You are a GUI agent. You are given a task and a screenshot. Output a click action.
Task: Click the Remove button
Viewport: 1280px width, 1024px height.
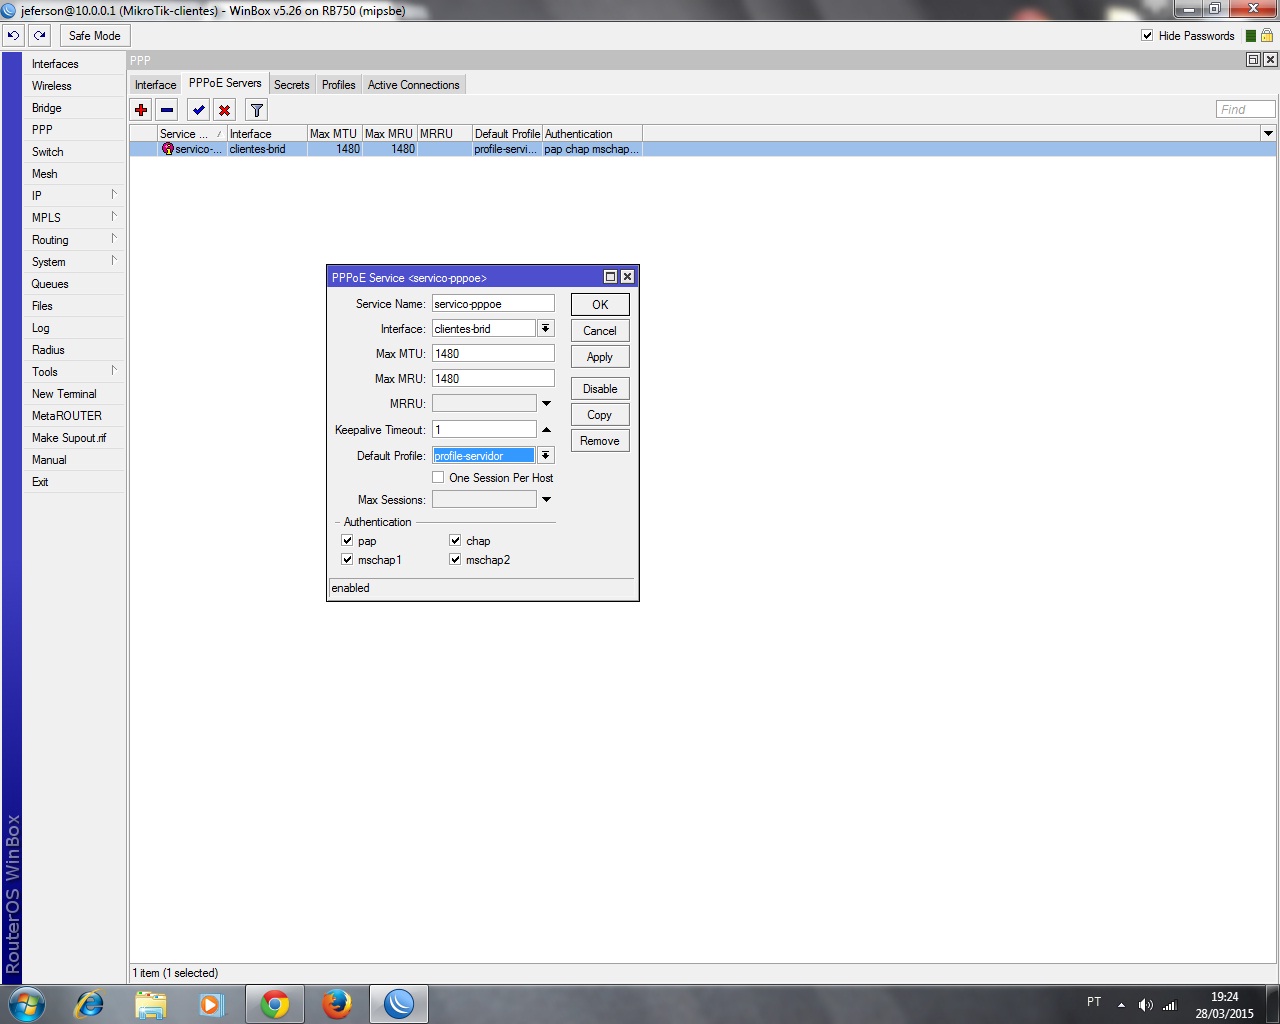[x=600, y=440]
